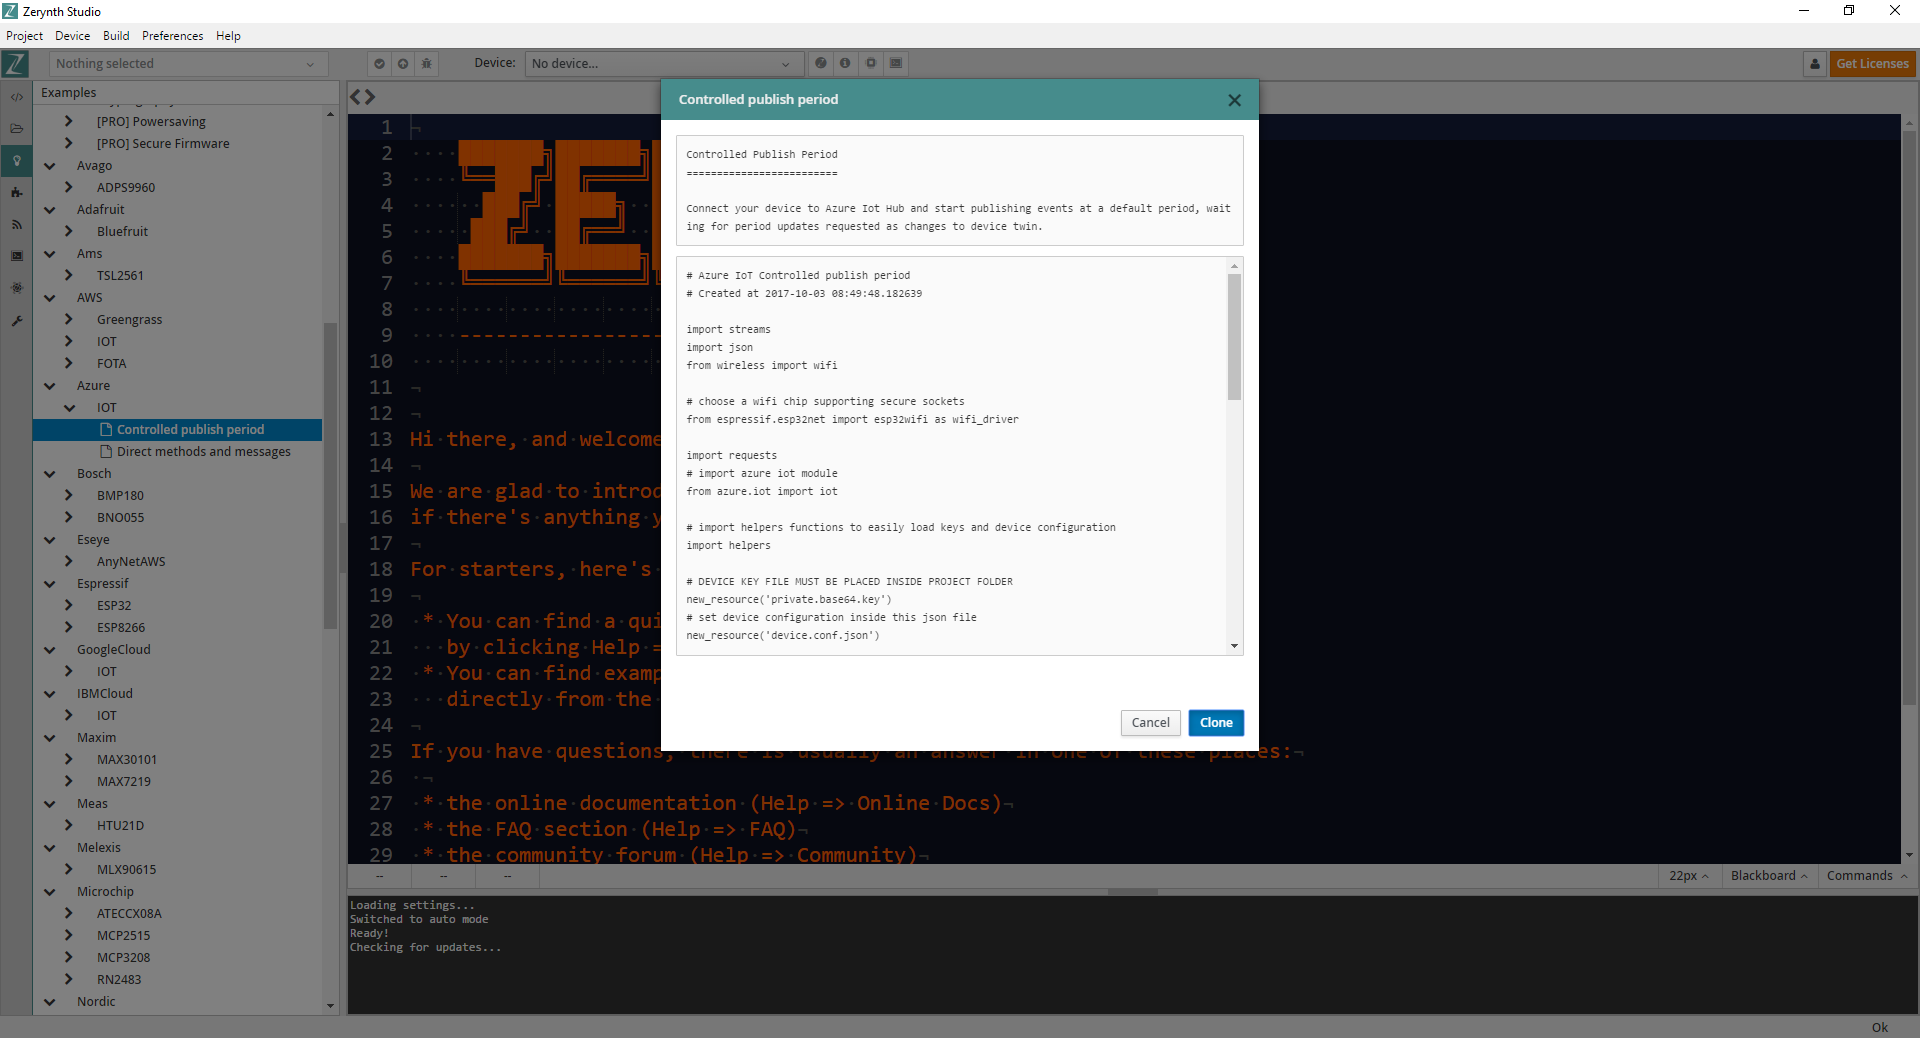This screenshot has height=1038, width=1920.
Task: Collapse the Bosch tree node
Action: pyautogui.click(x=49, y=474)
